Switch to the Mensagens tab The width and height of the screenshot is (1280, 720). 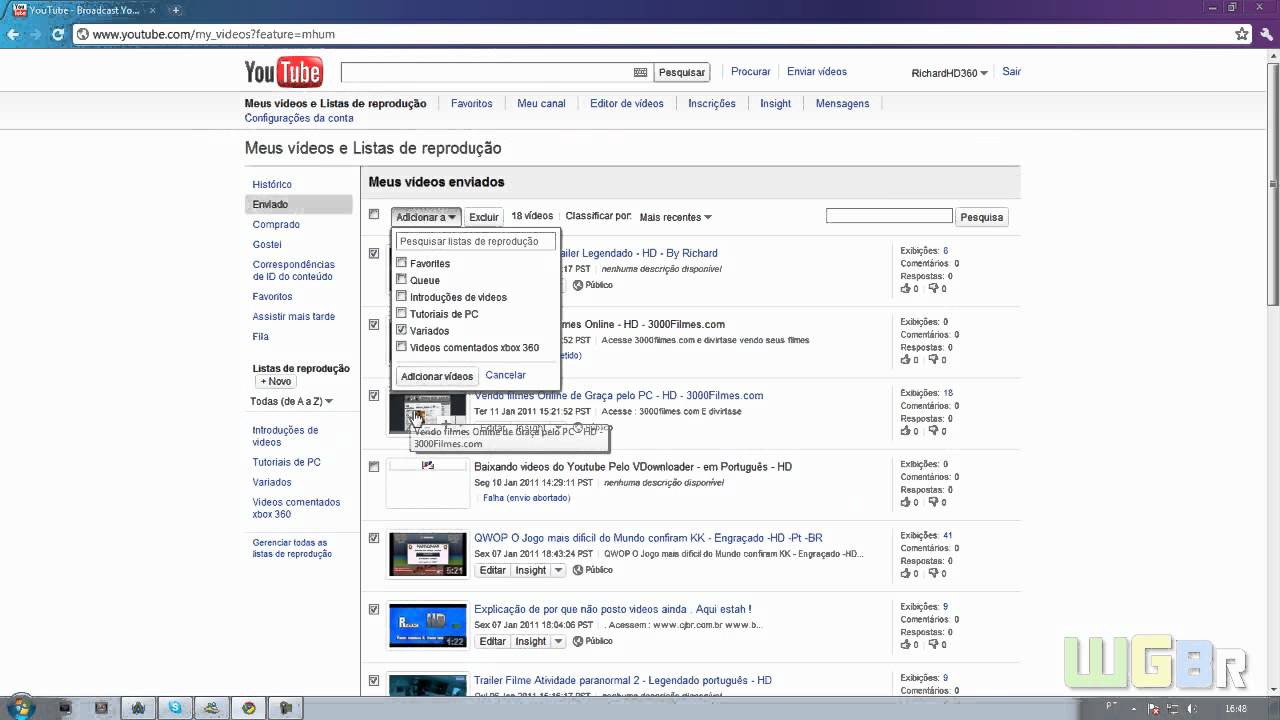pos(842,103)
